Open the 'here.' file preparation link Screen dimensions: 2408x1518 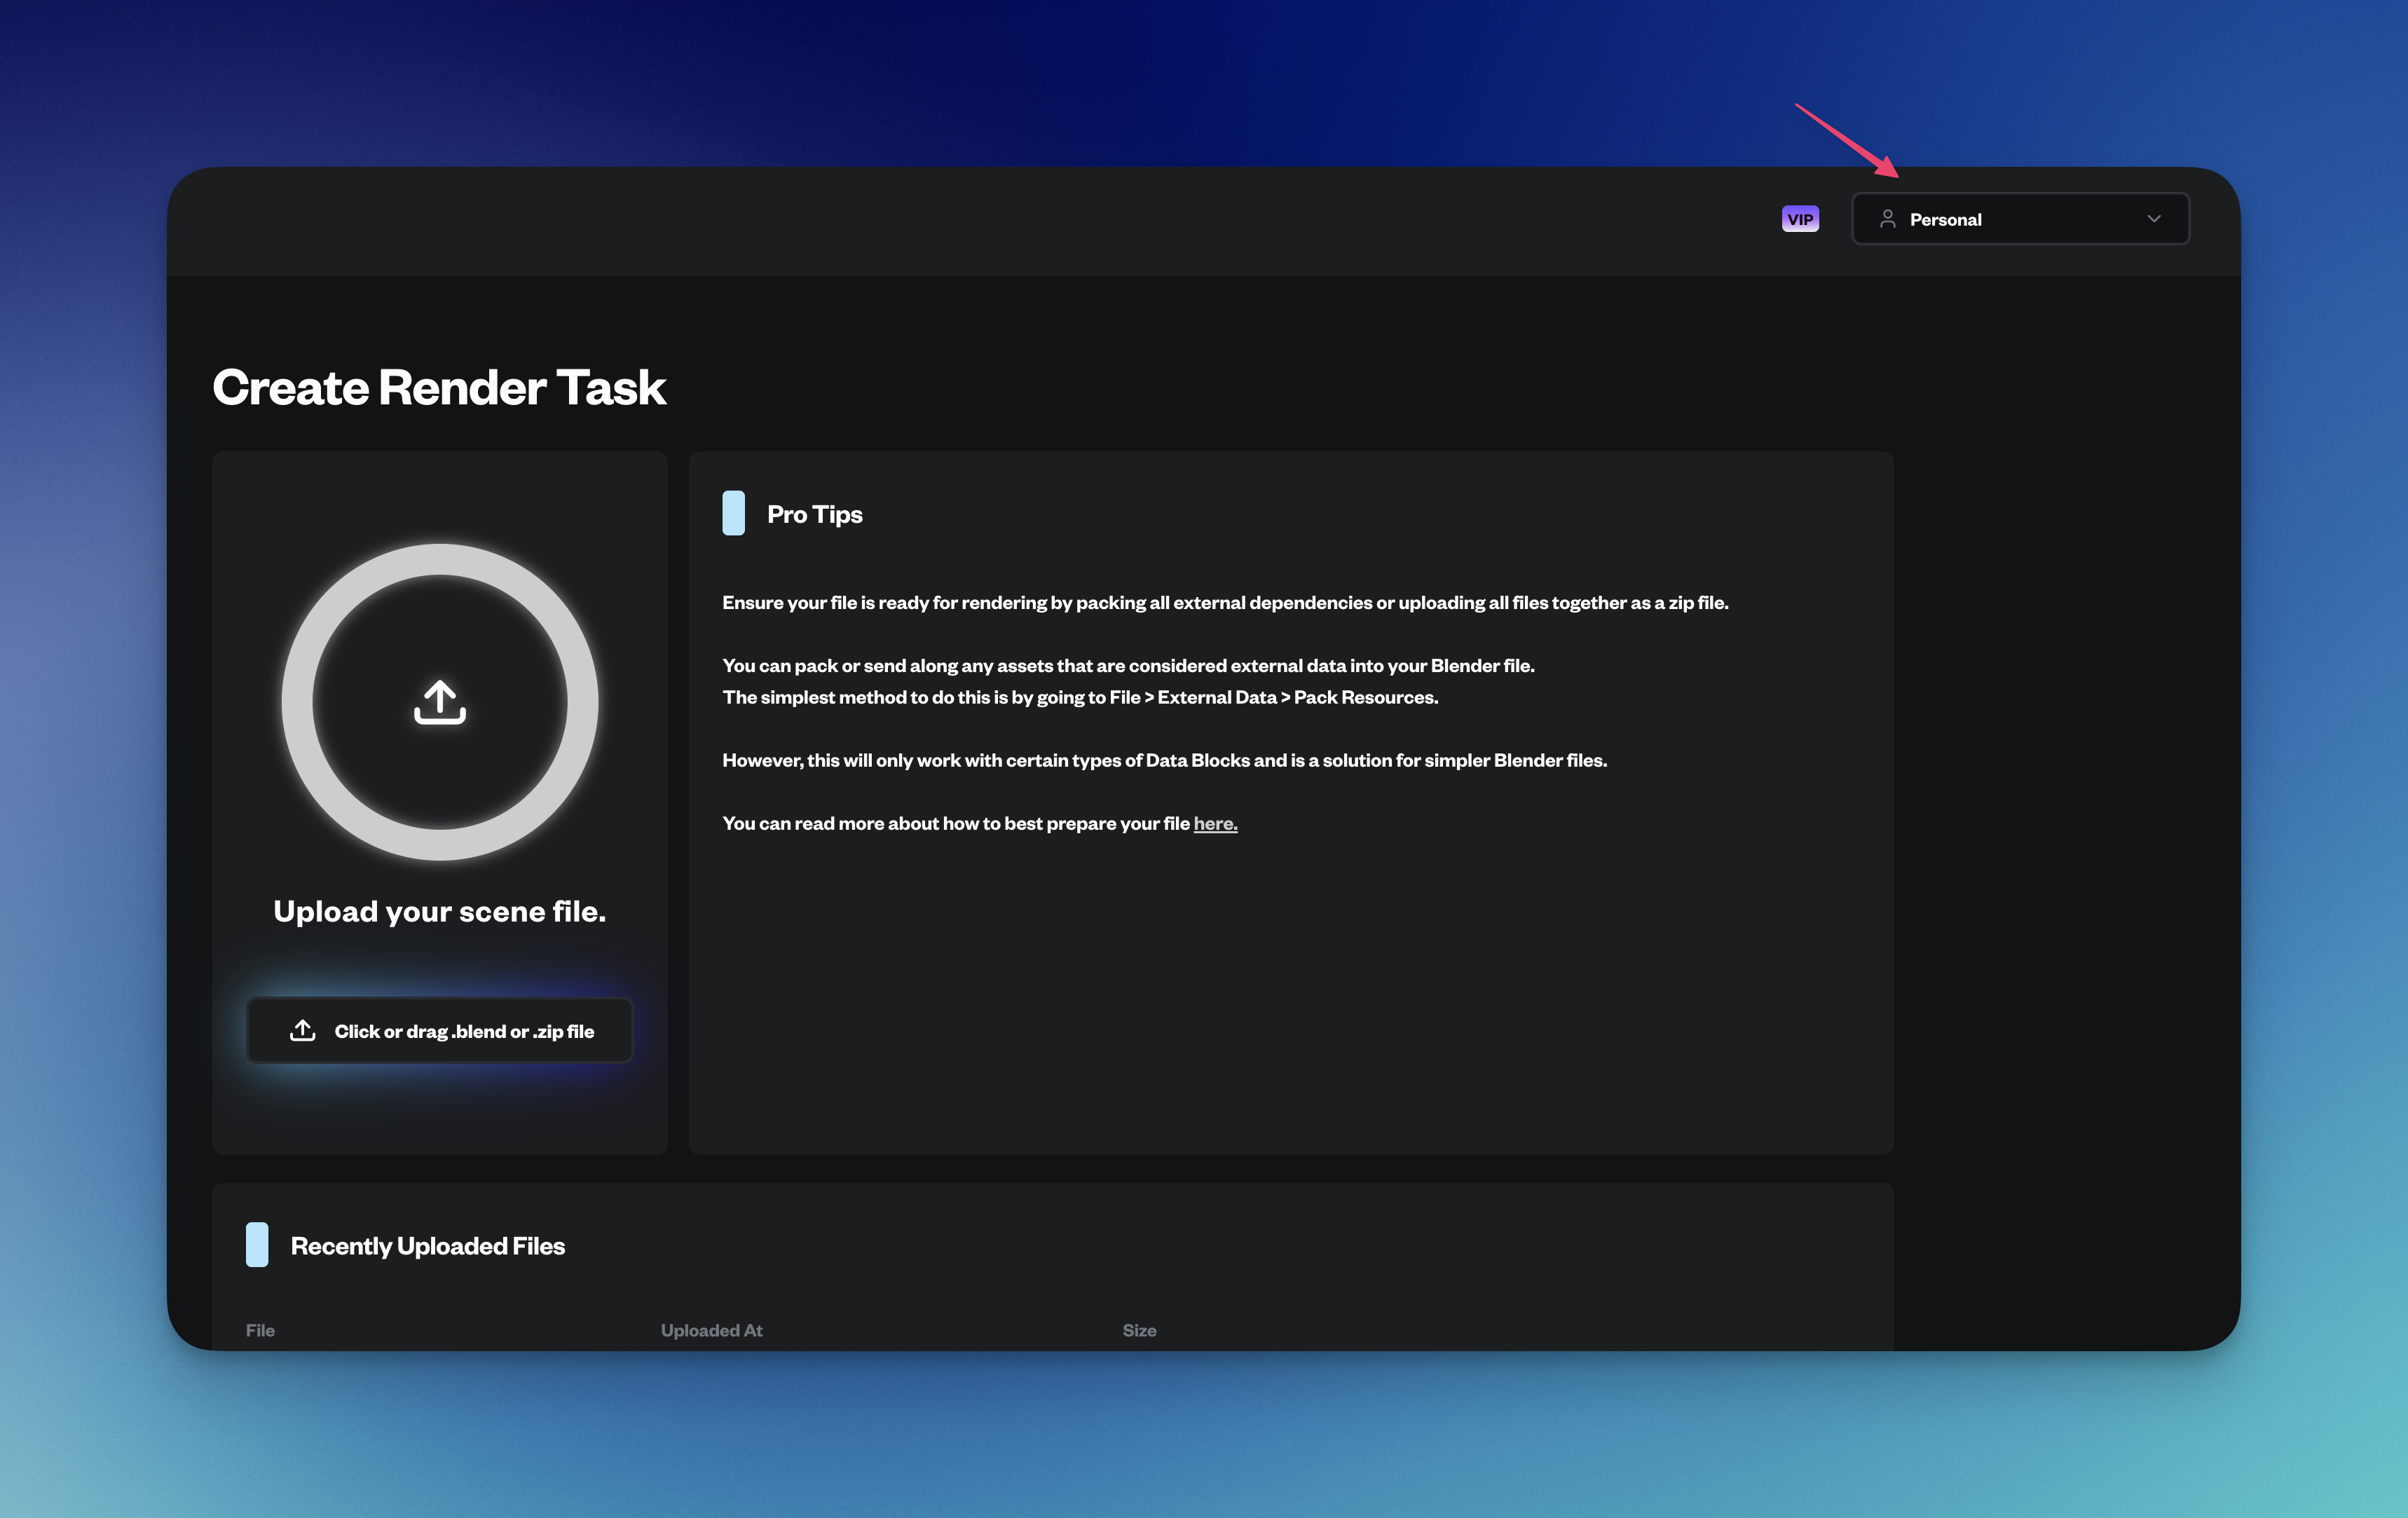pos(1215,823)
